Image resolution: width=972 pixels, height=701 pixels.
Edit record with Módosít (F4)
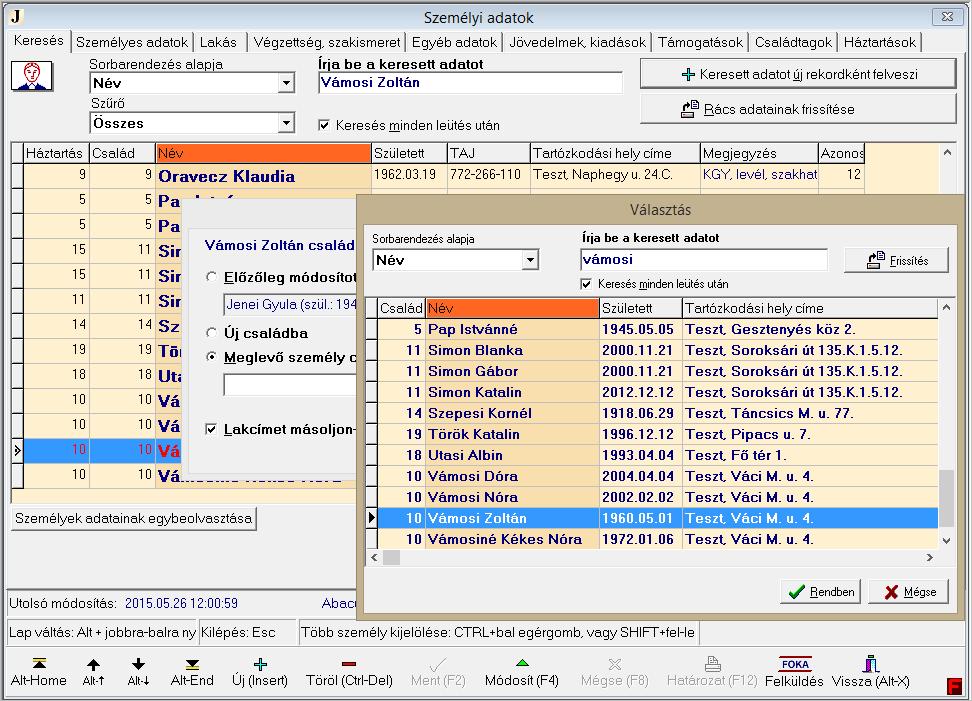522,672
